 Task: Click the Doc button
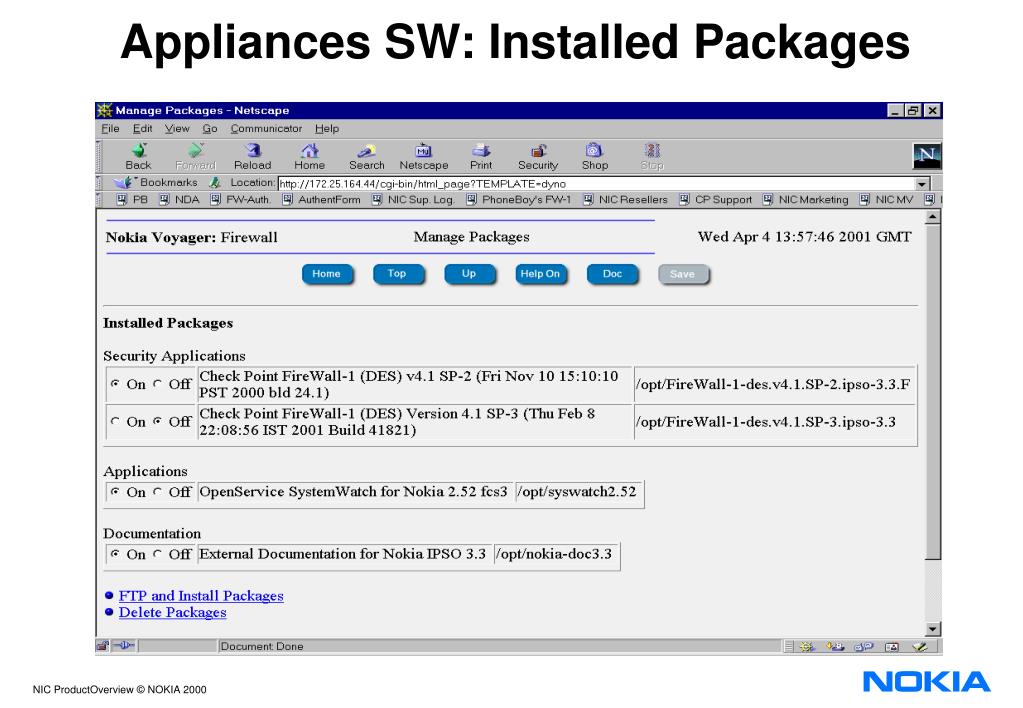point(612,274)
